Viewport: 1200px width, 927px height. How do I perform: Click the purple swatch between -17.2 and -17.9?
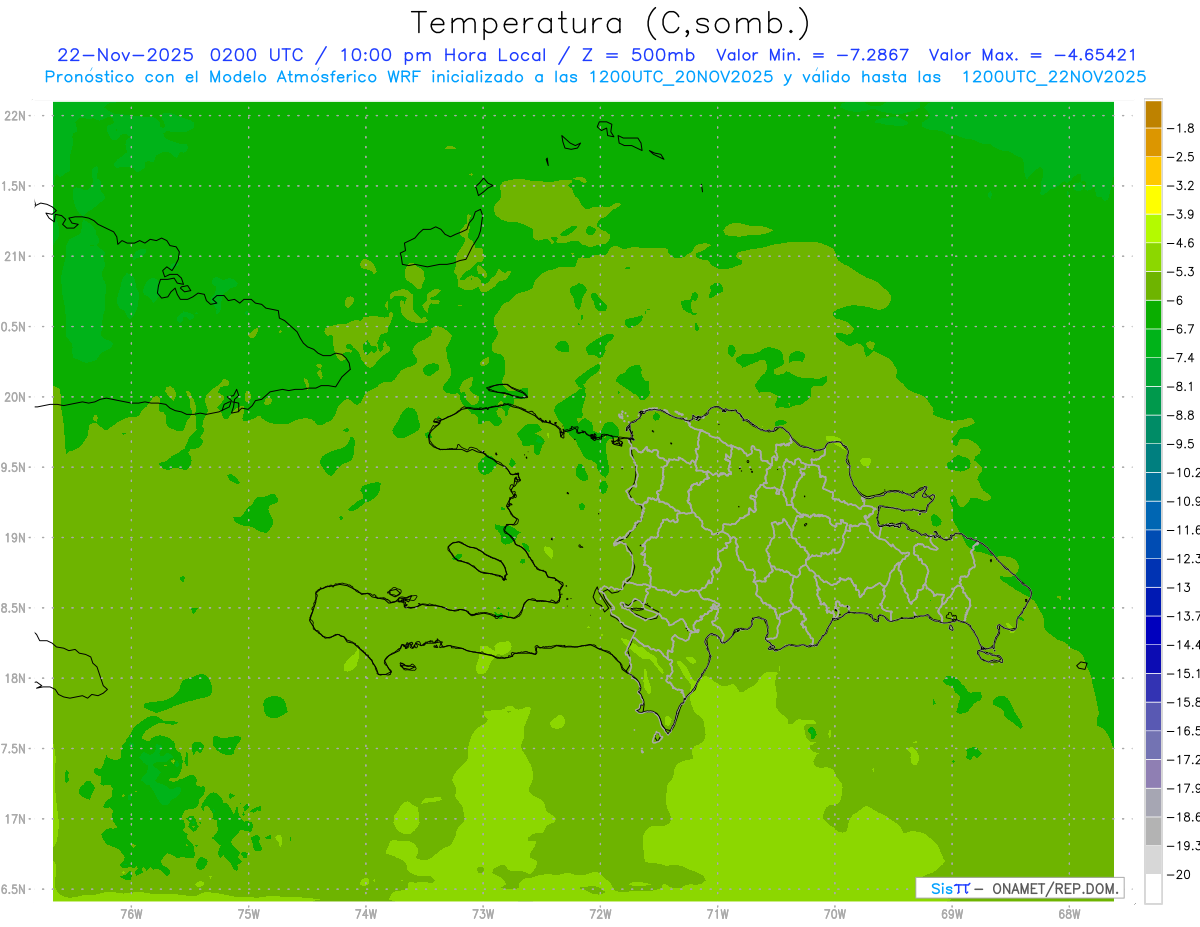[1153, 773]
